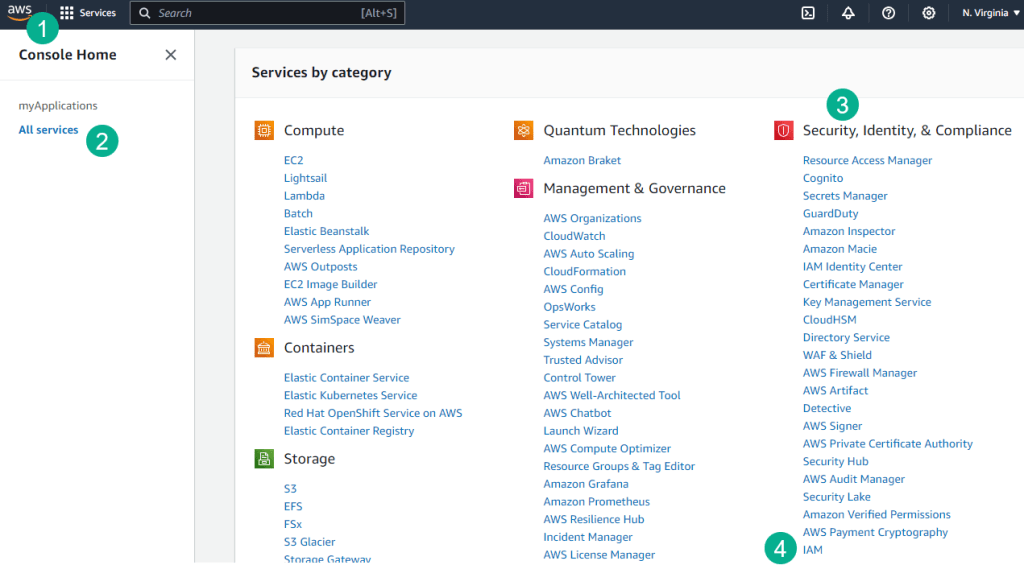The width and height of the screenshot is (1024, 565).
Task: Click the Security, Identity, & Compliance shield icon
Action: click(x=783, y=130)
